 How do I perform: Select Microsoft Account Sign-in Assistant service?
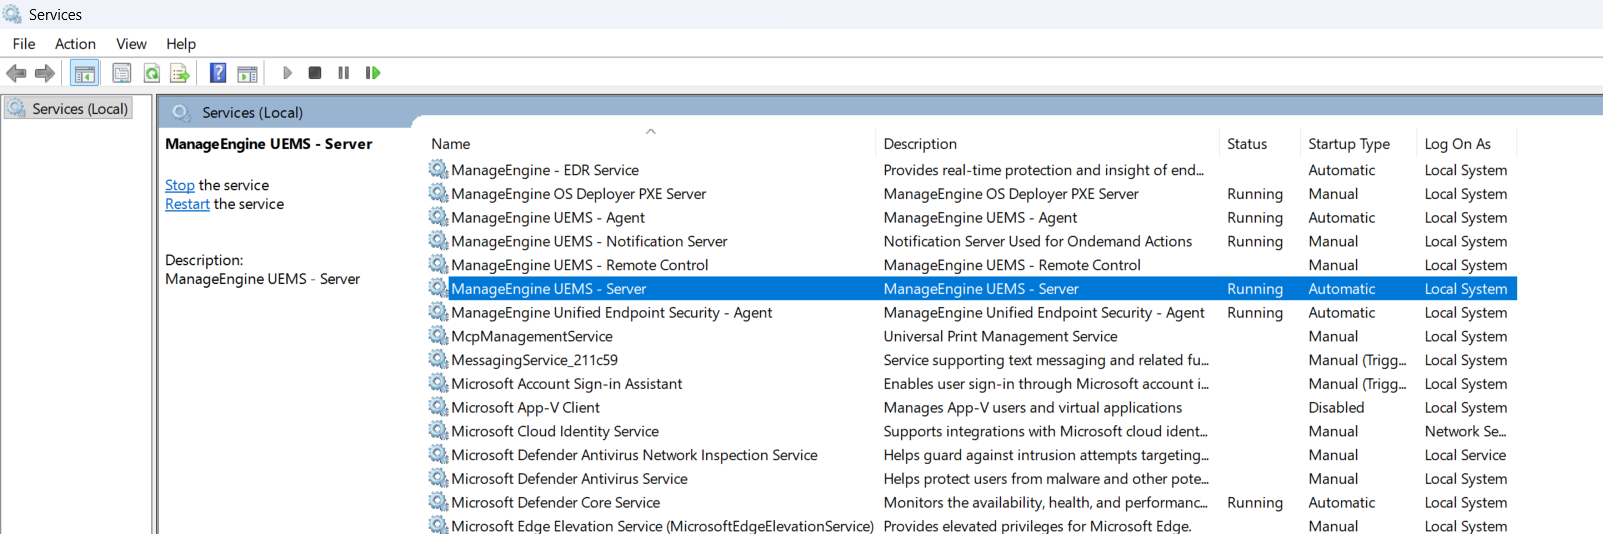(566, 384)
